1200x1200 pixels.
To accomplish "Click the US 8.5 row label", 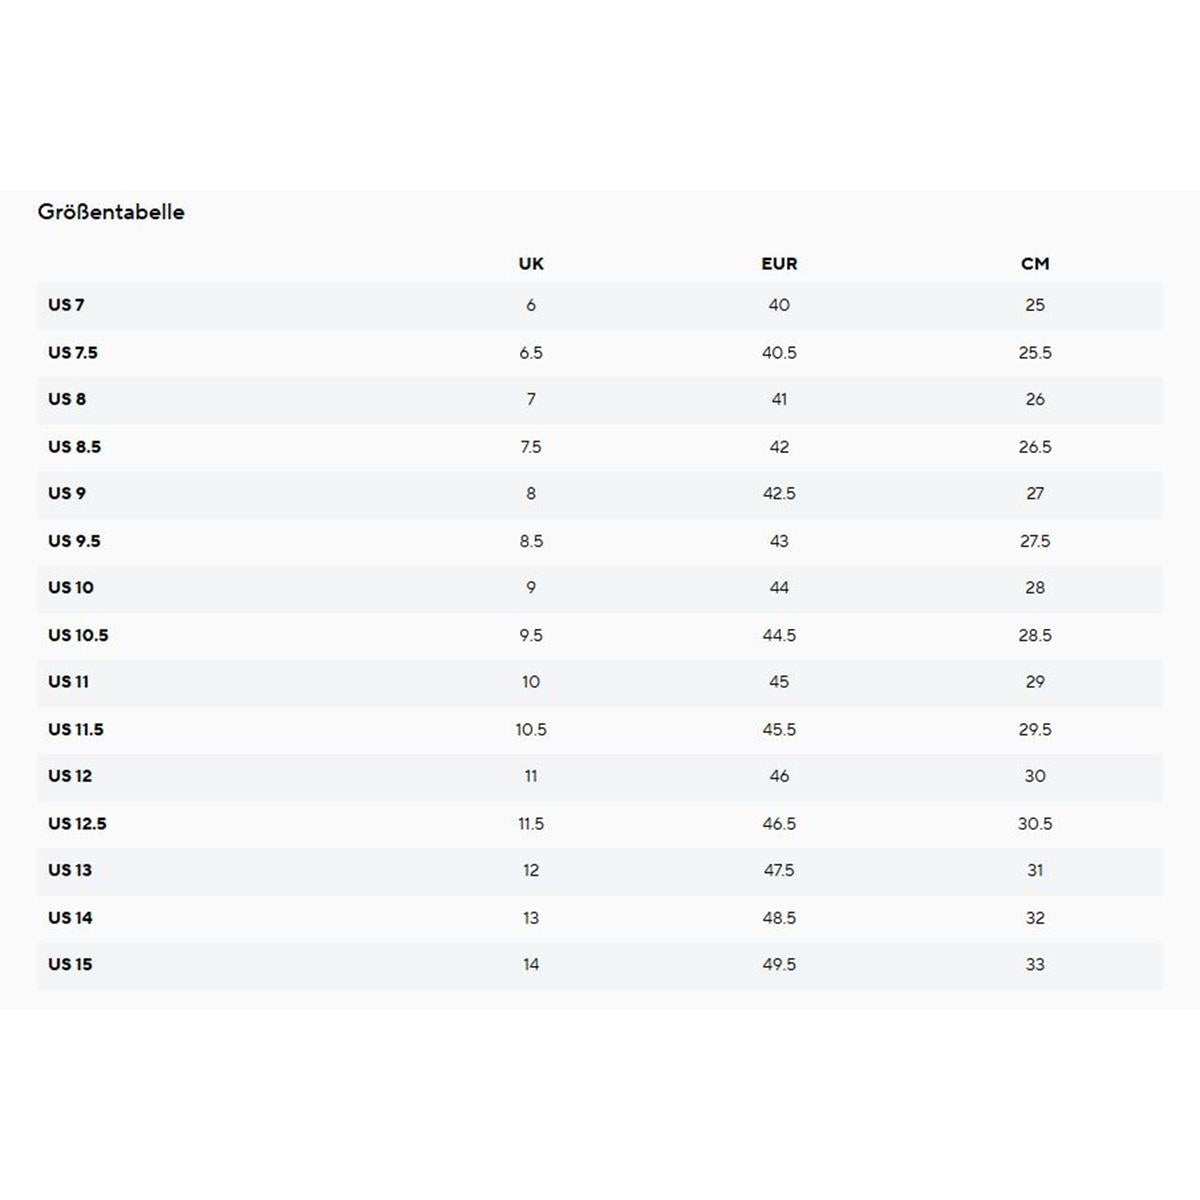I will coord(74,447).
